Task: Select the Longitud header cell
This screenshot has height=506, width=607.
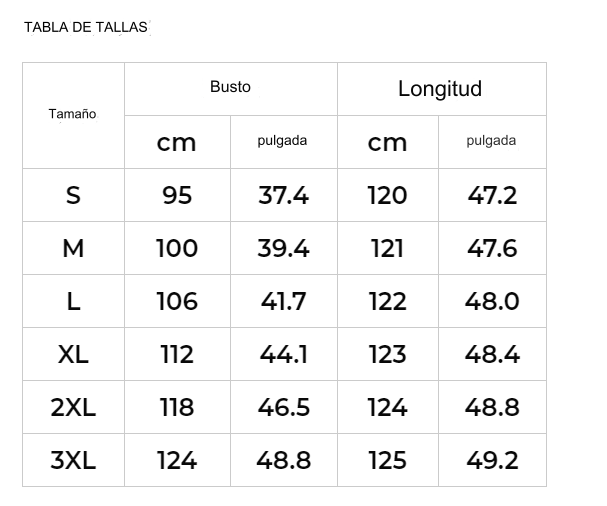Action: (x=440, y=88)
